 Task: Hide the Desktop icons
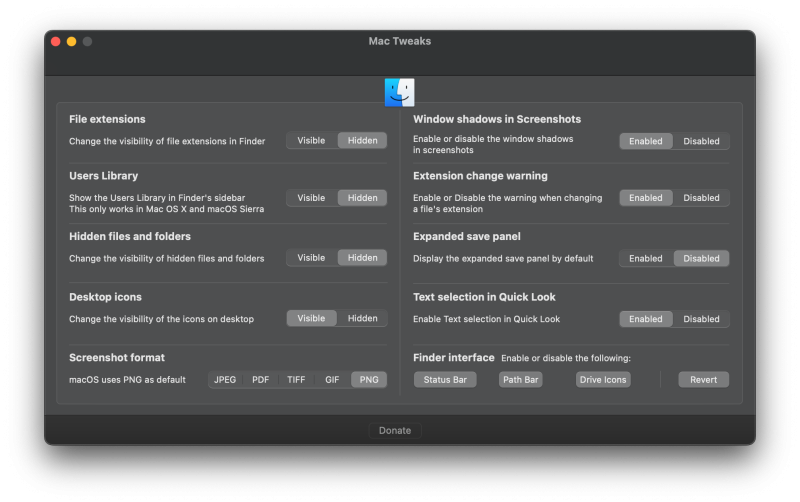pyautogui.click(x=362, y=318)
